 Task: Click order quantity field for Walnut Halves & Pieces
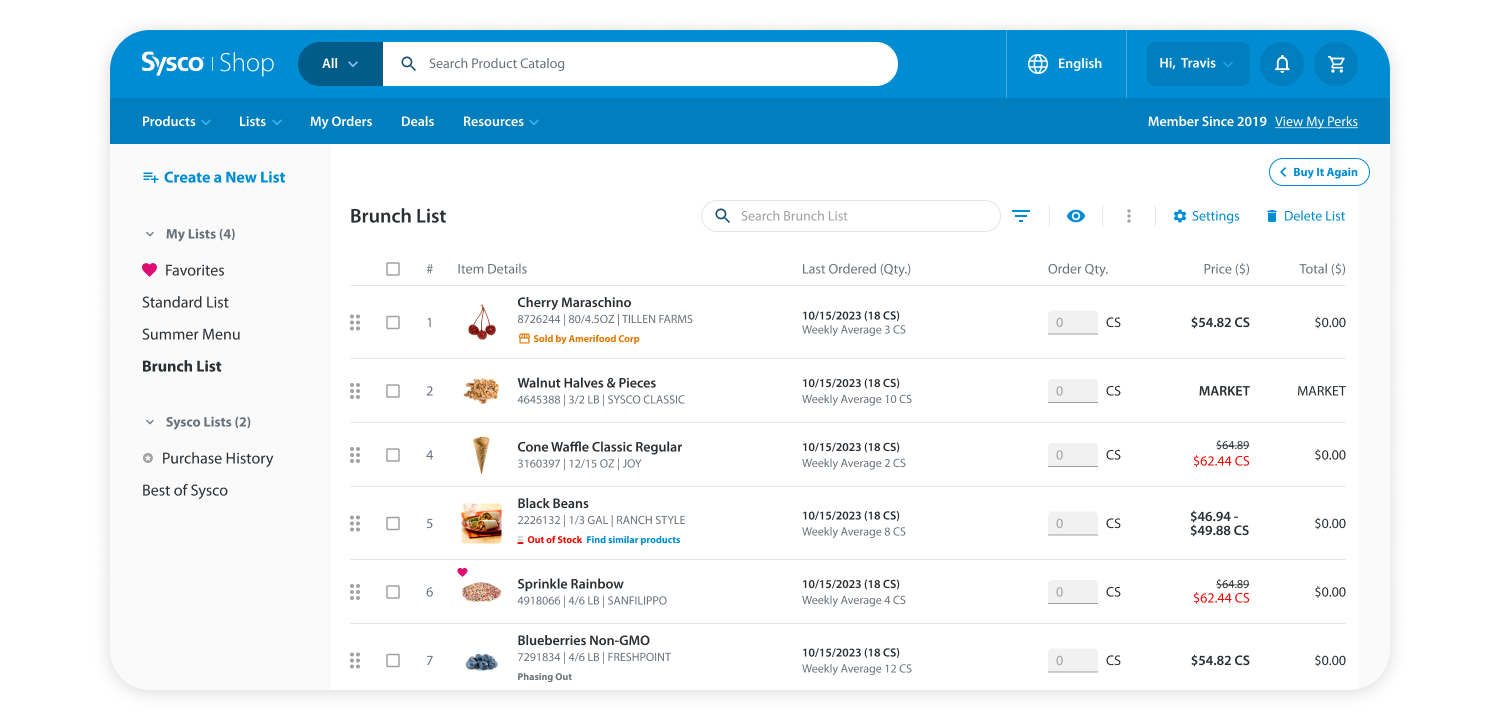(1073, 391)
